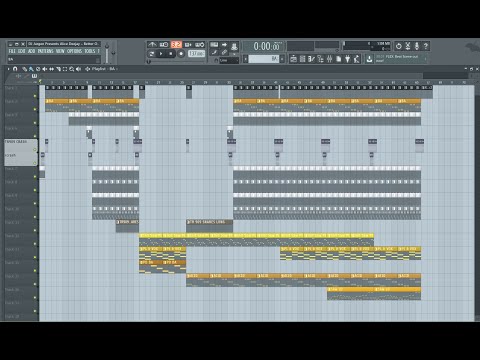The image size is (480, 360).
Task: Open the playlist options arrow menu
Action: point(8,69)
